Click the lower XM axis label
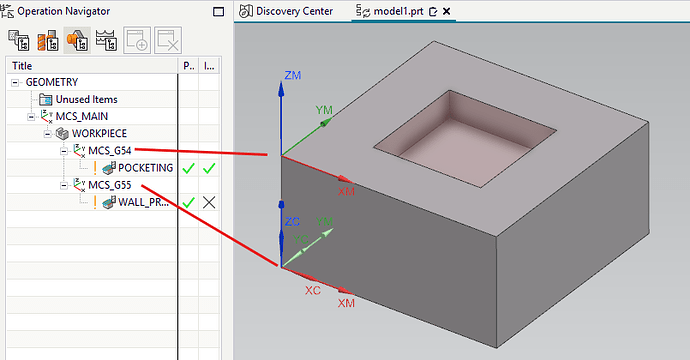Screen dimensions: 690x360 346,303
